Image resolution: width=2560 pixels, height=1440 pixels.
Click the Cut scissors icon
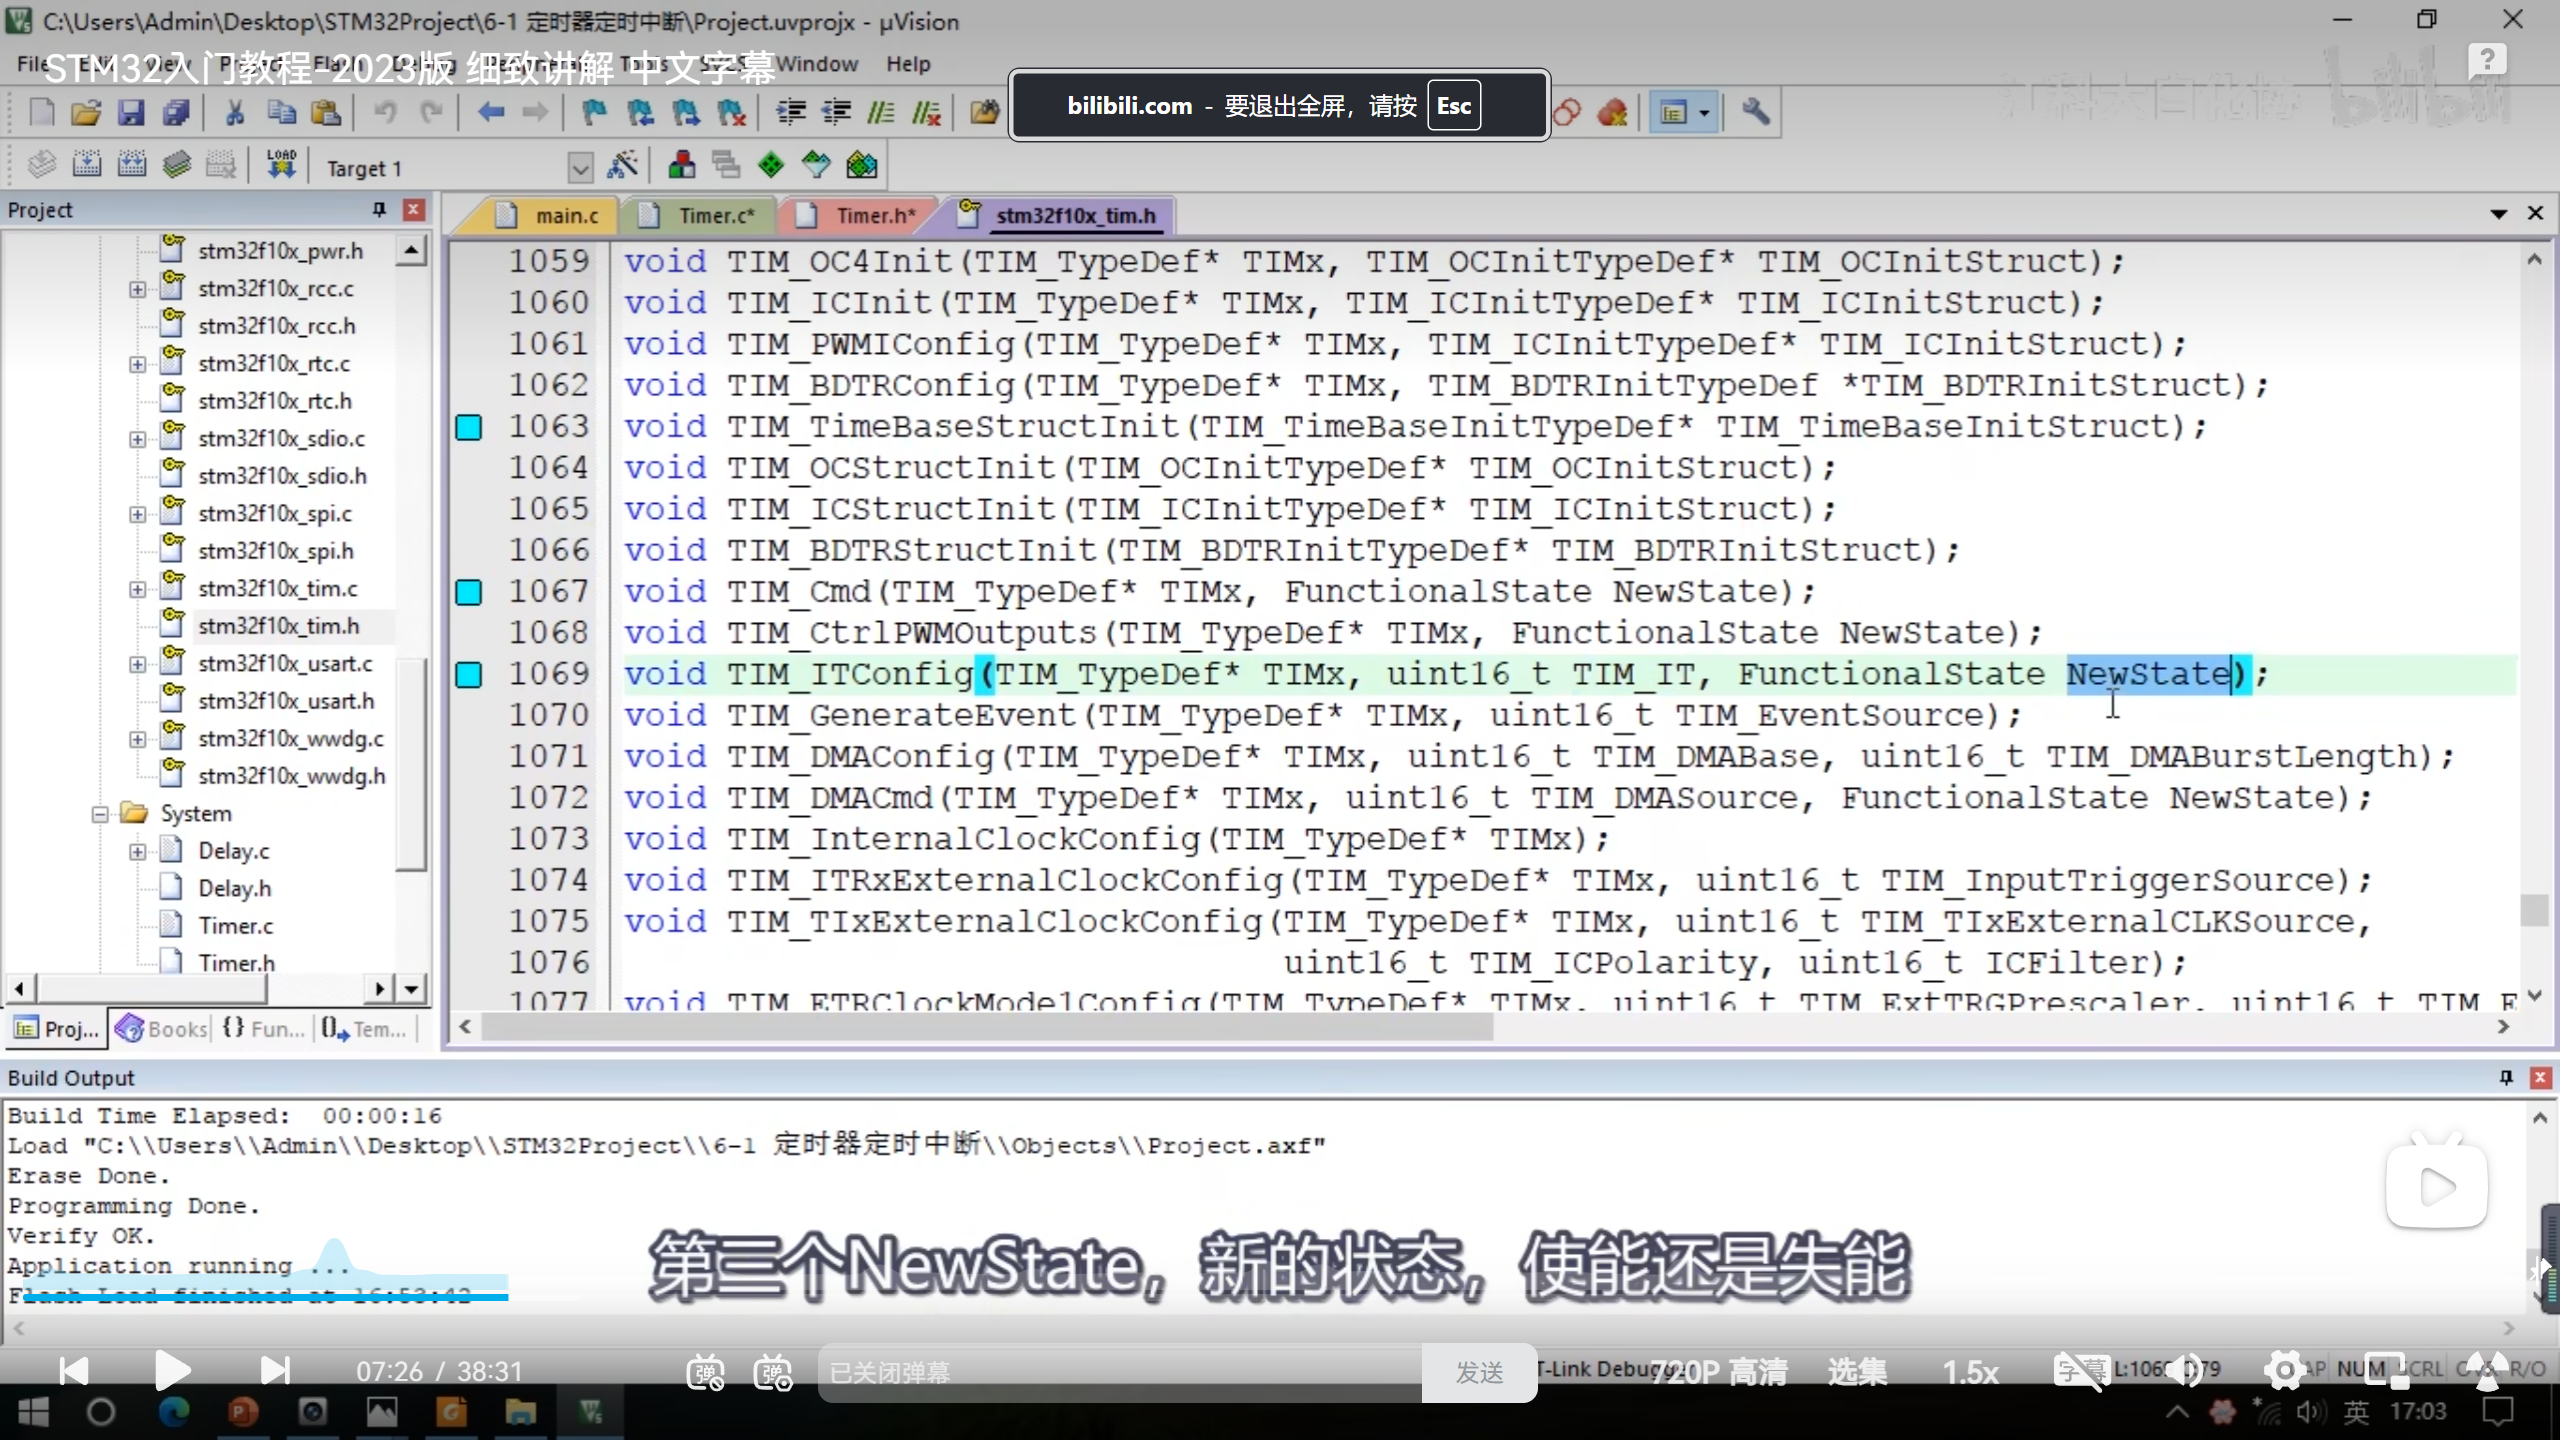click(235, 112)
